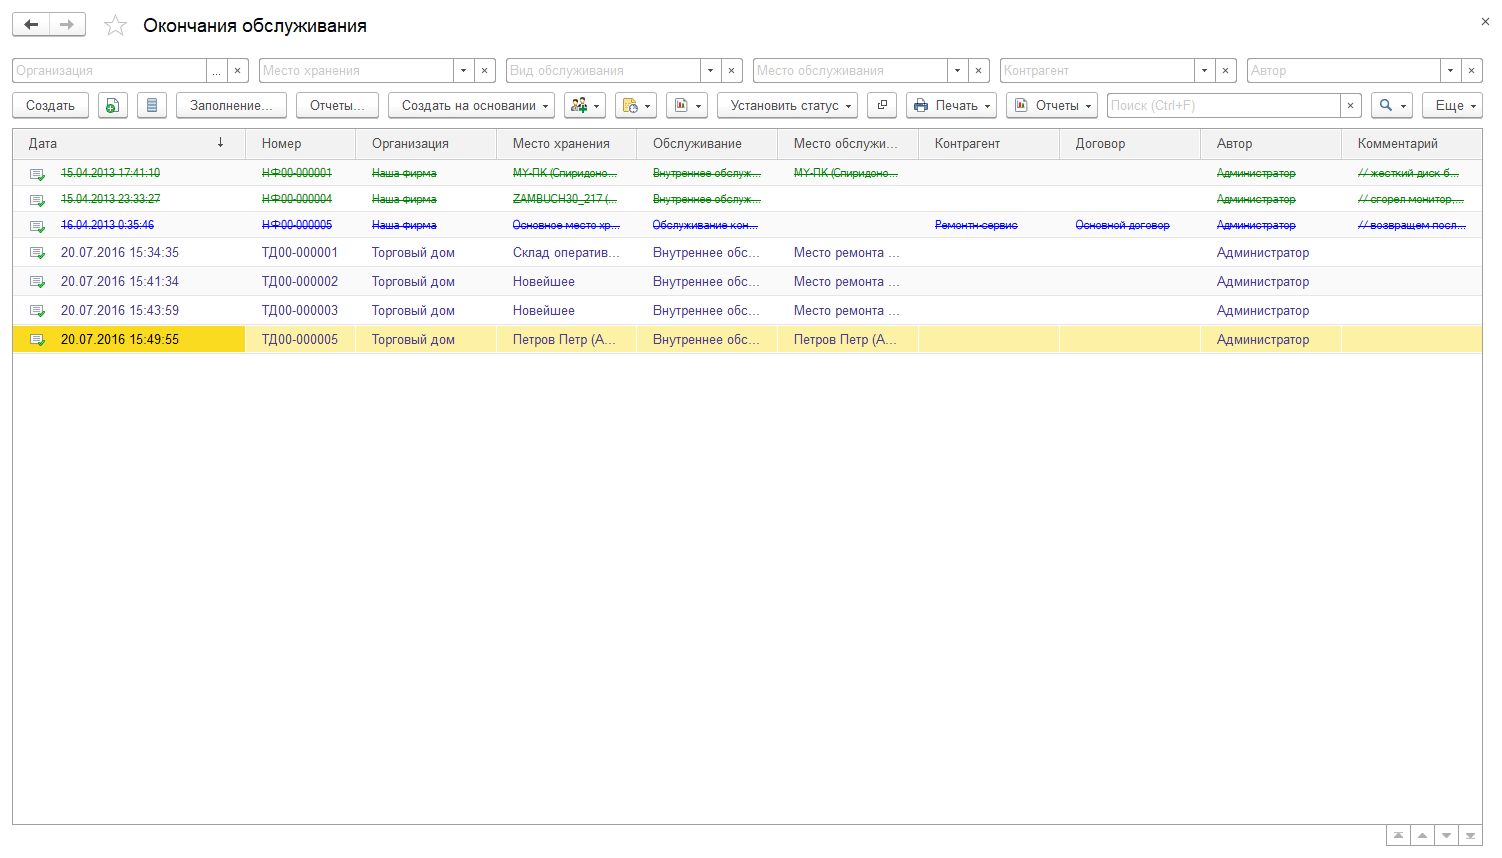The height and width of the screenshot is (858, 1502).
Task: Click the linked windows icon button
Action: (x=882, y=106)
